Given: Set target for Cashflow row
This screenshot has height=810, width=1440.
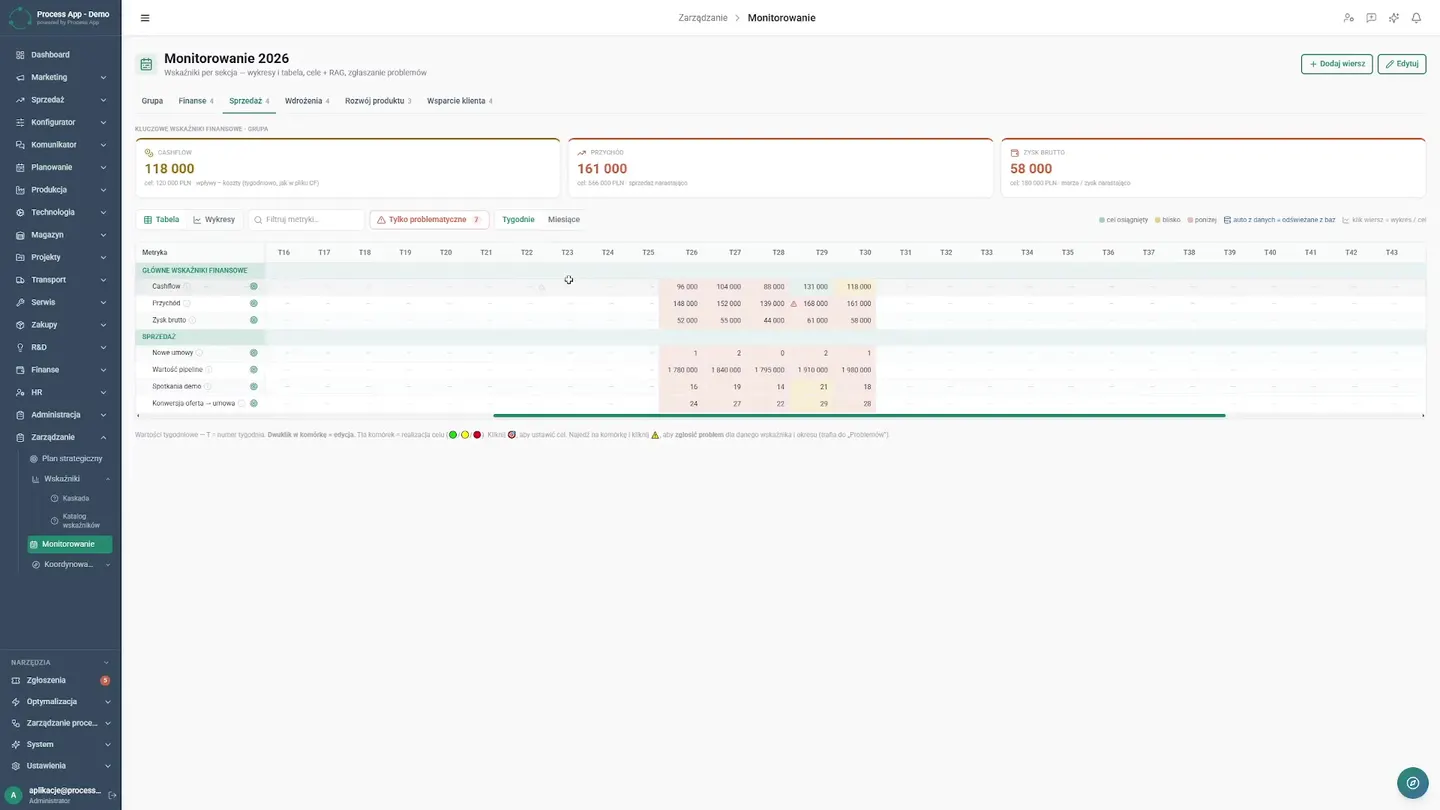Looking at the screenshot, I should click(254, 287).
